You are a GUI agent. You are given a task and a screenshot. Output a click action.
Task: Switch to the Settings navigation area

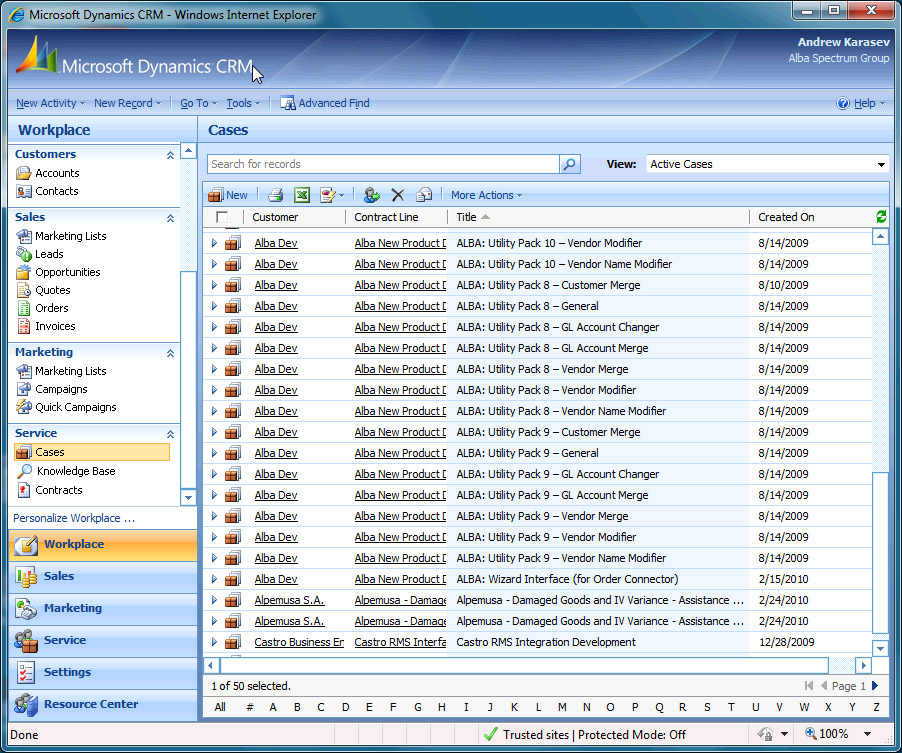tap(103, 672)
